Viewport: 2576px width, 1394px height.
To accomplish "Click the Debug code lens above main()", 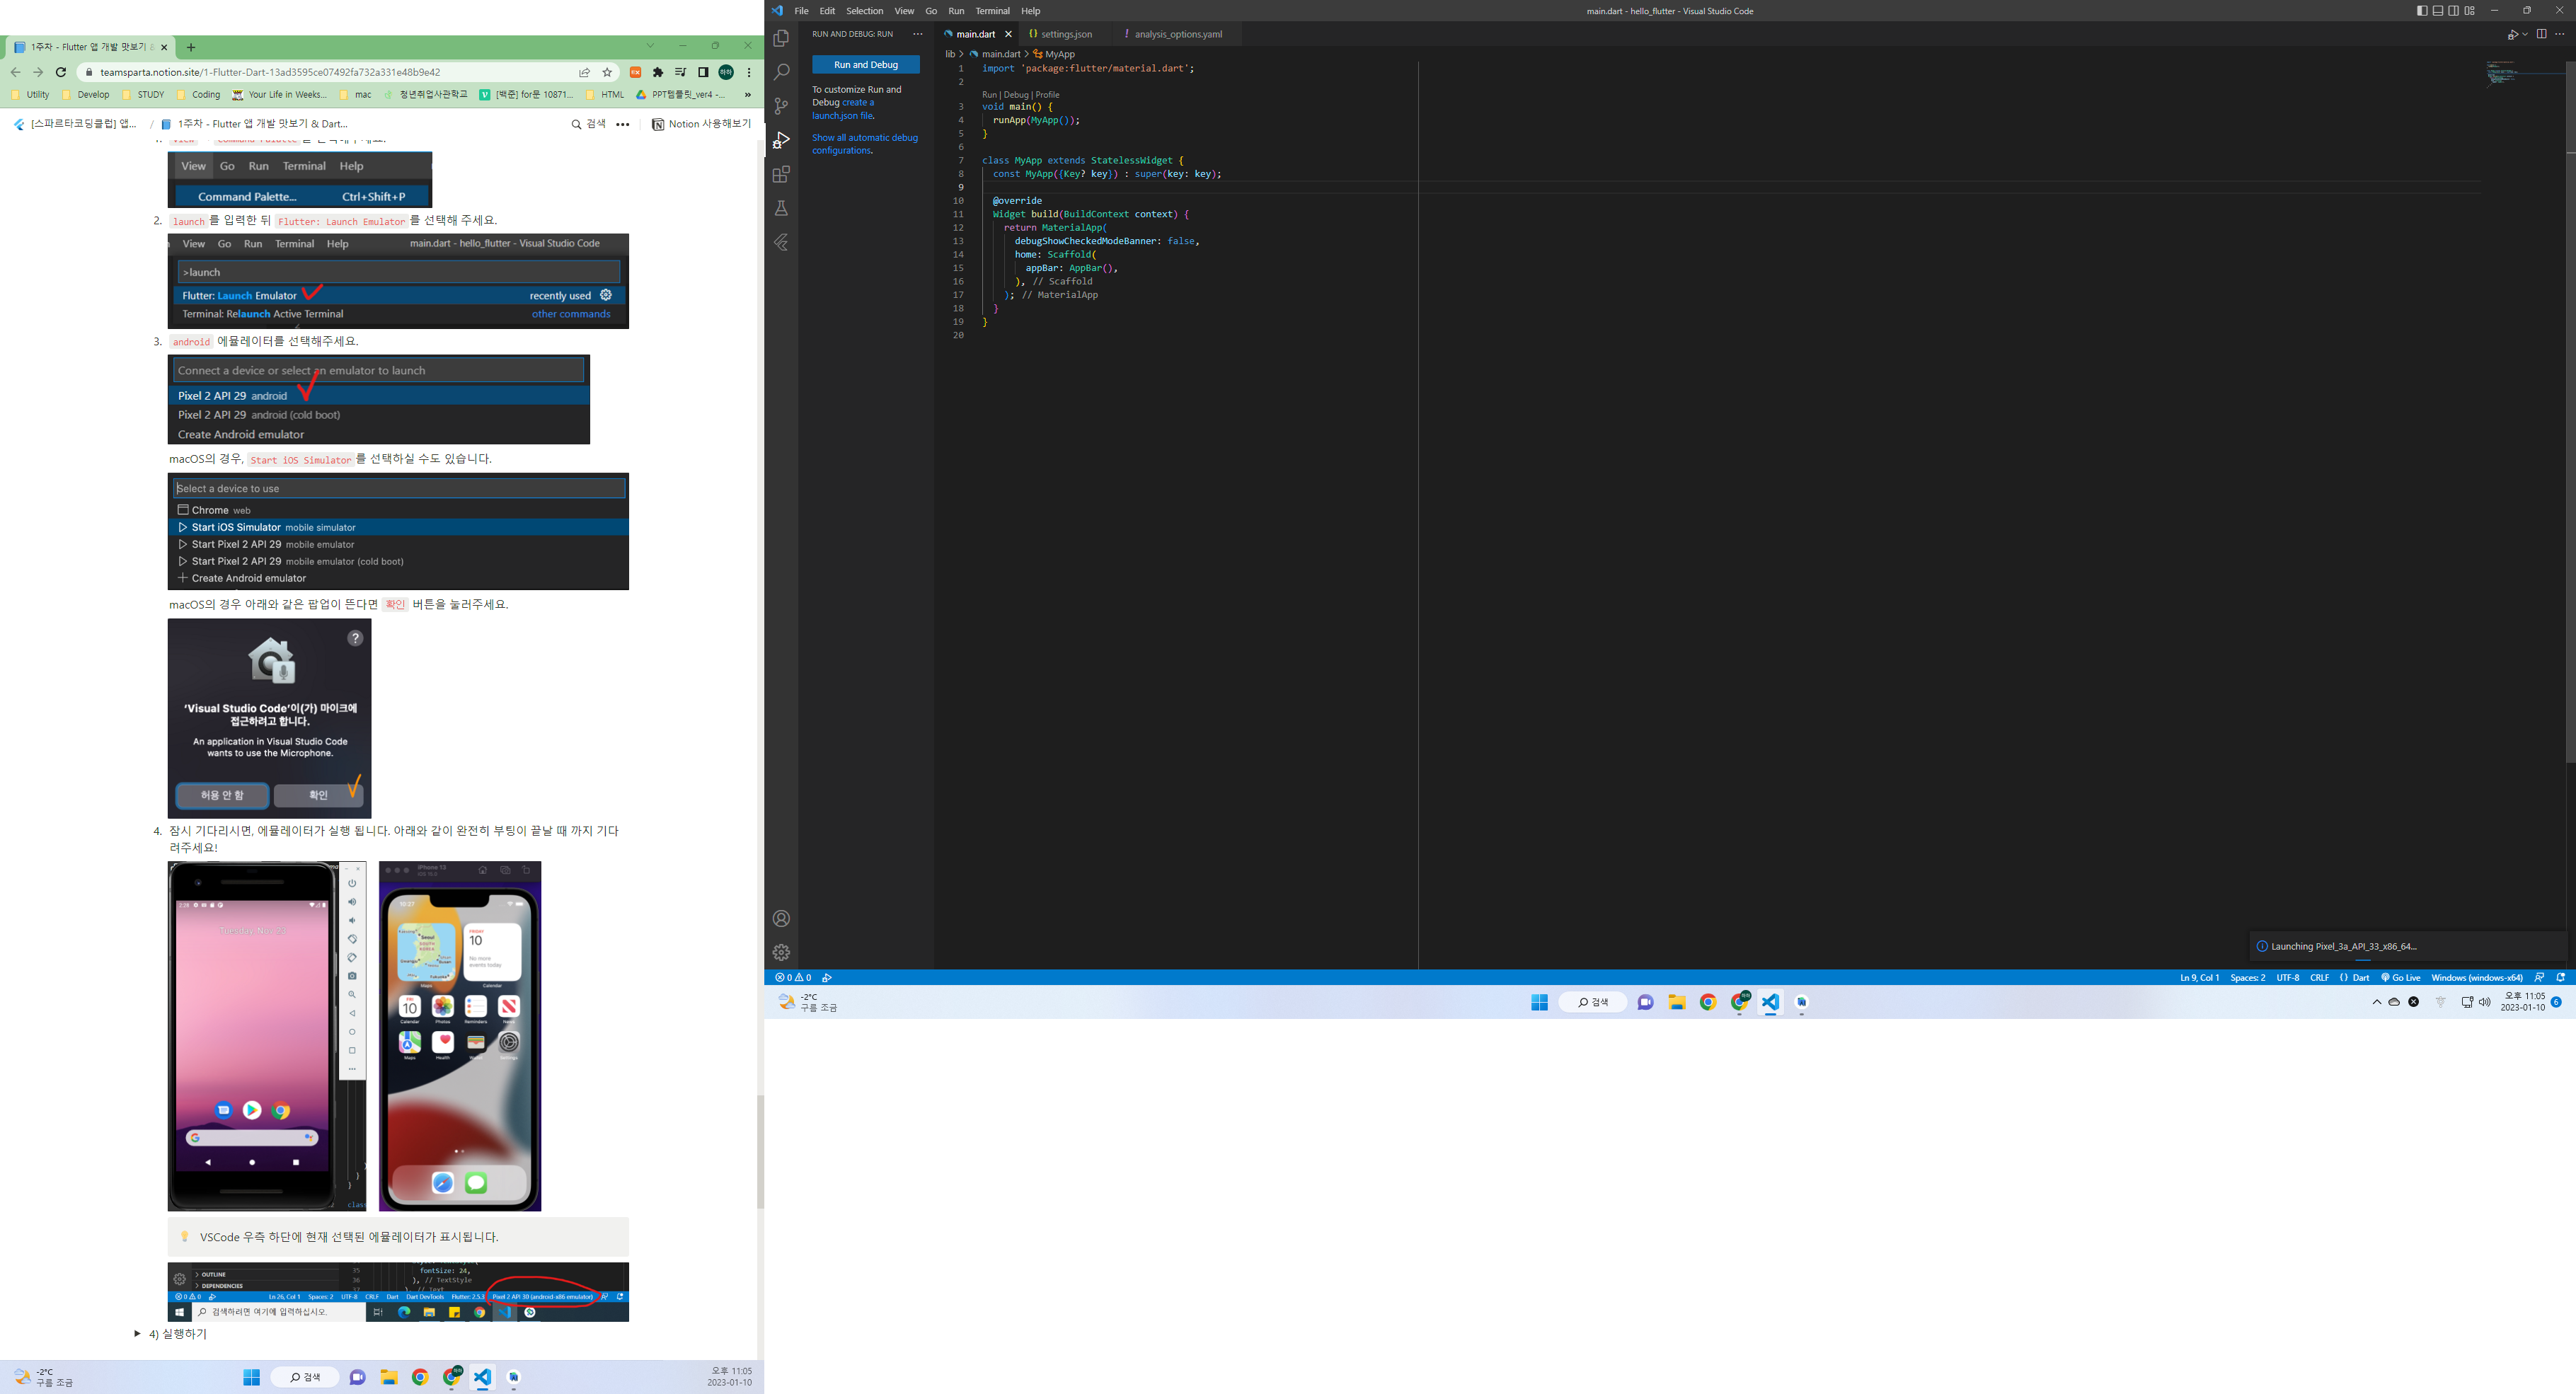I will 1016,95.
